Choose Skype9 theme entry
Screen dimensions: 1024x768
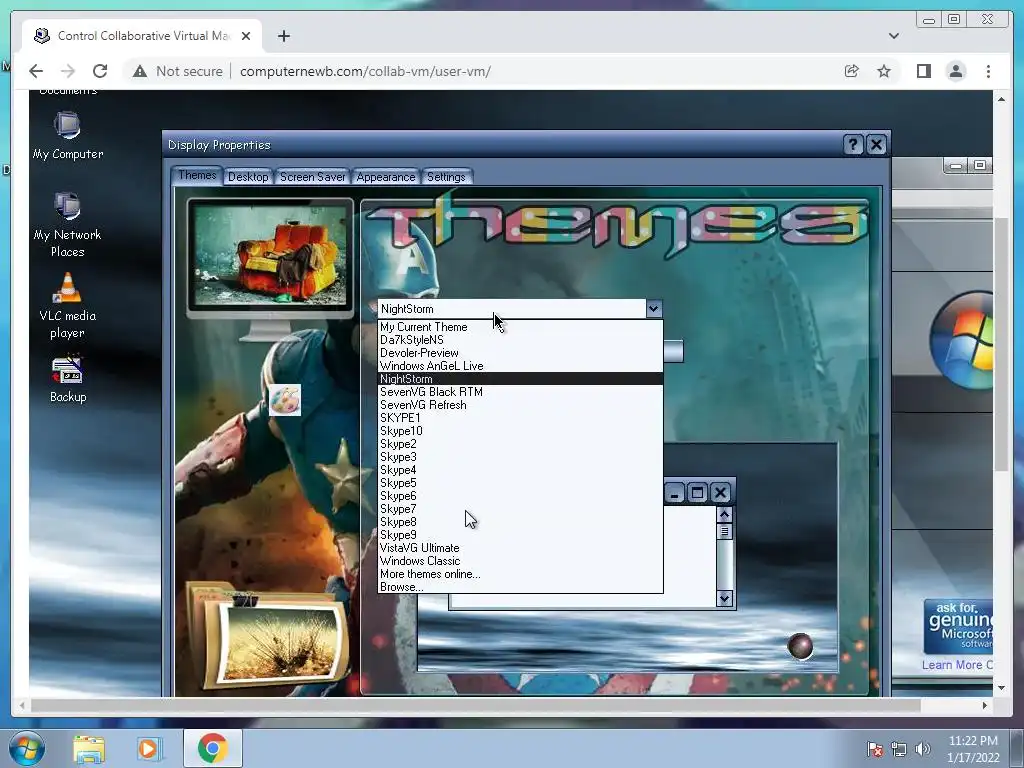click(520, 535)
